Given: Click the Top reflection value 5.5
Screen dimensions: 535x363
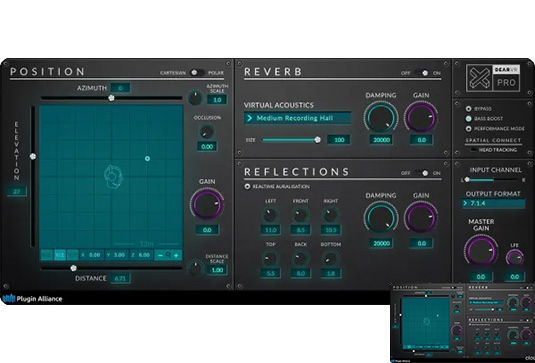Looking at the screenshot, I should [x=271, y=273].
